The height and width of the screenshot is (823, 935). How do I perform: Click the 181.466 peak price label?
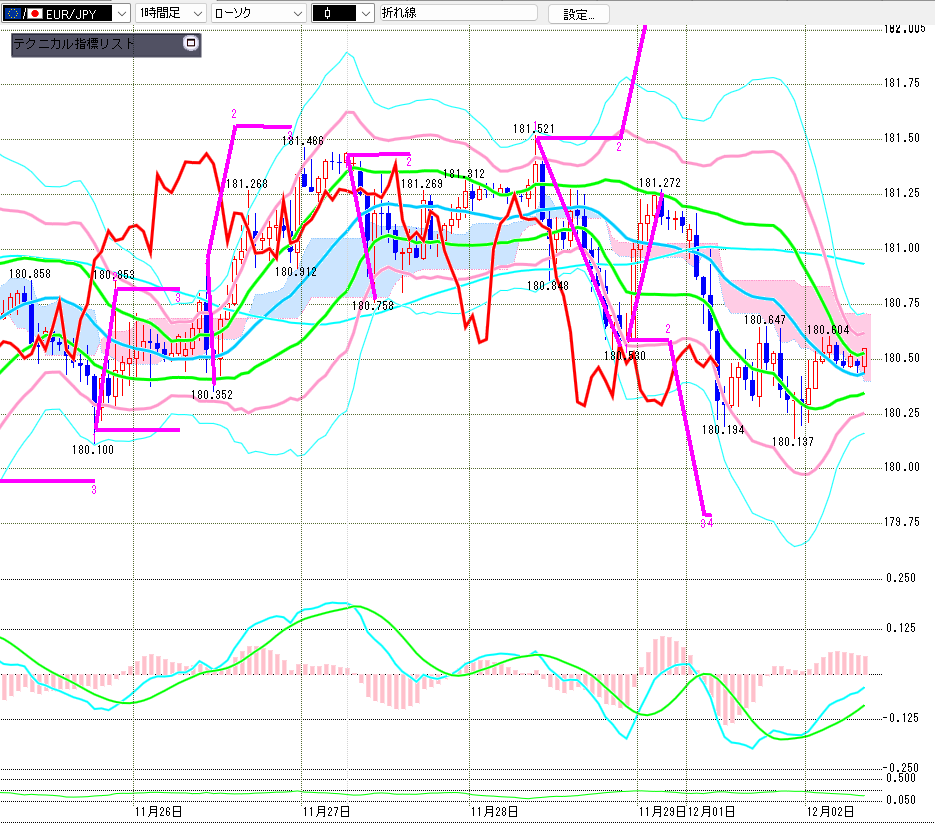[302, 141]
